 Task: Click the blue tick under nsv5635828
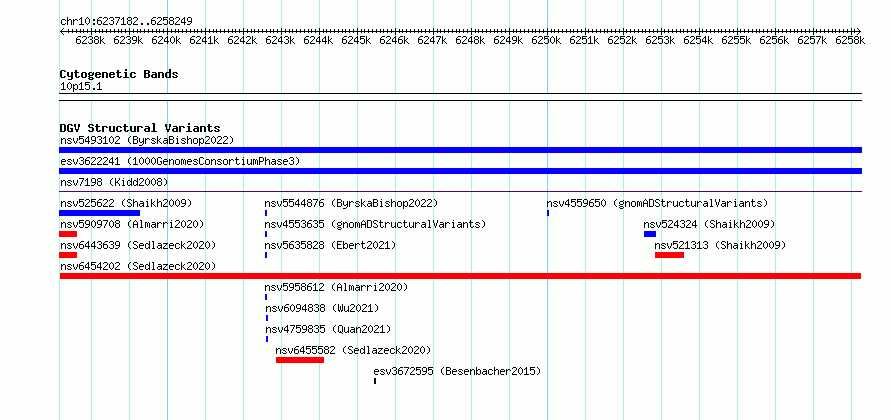point(266,255)
